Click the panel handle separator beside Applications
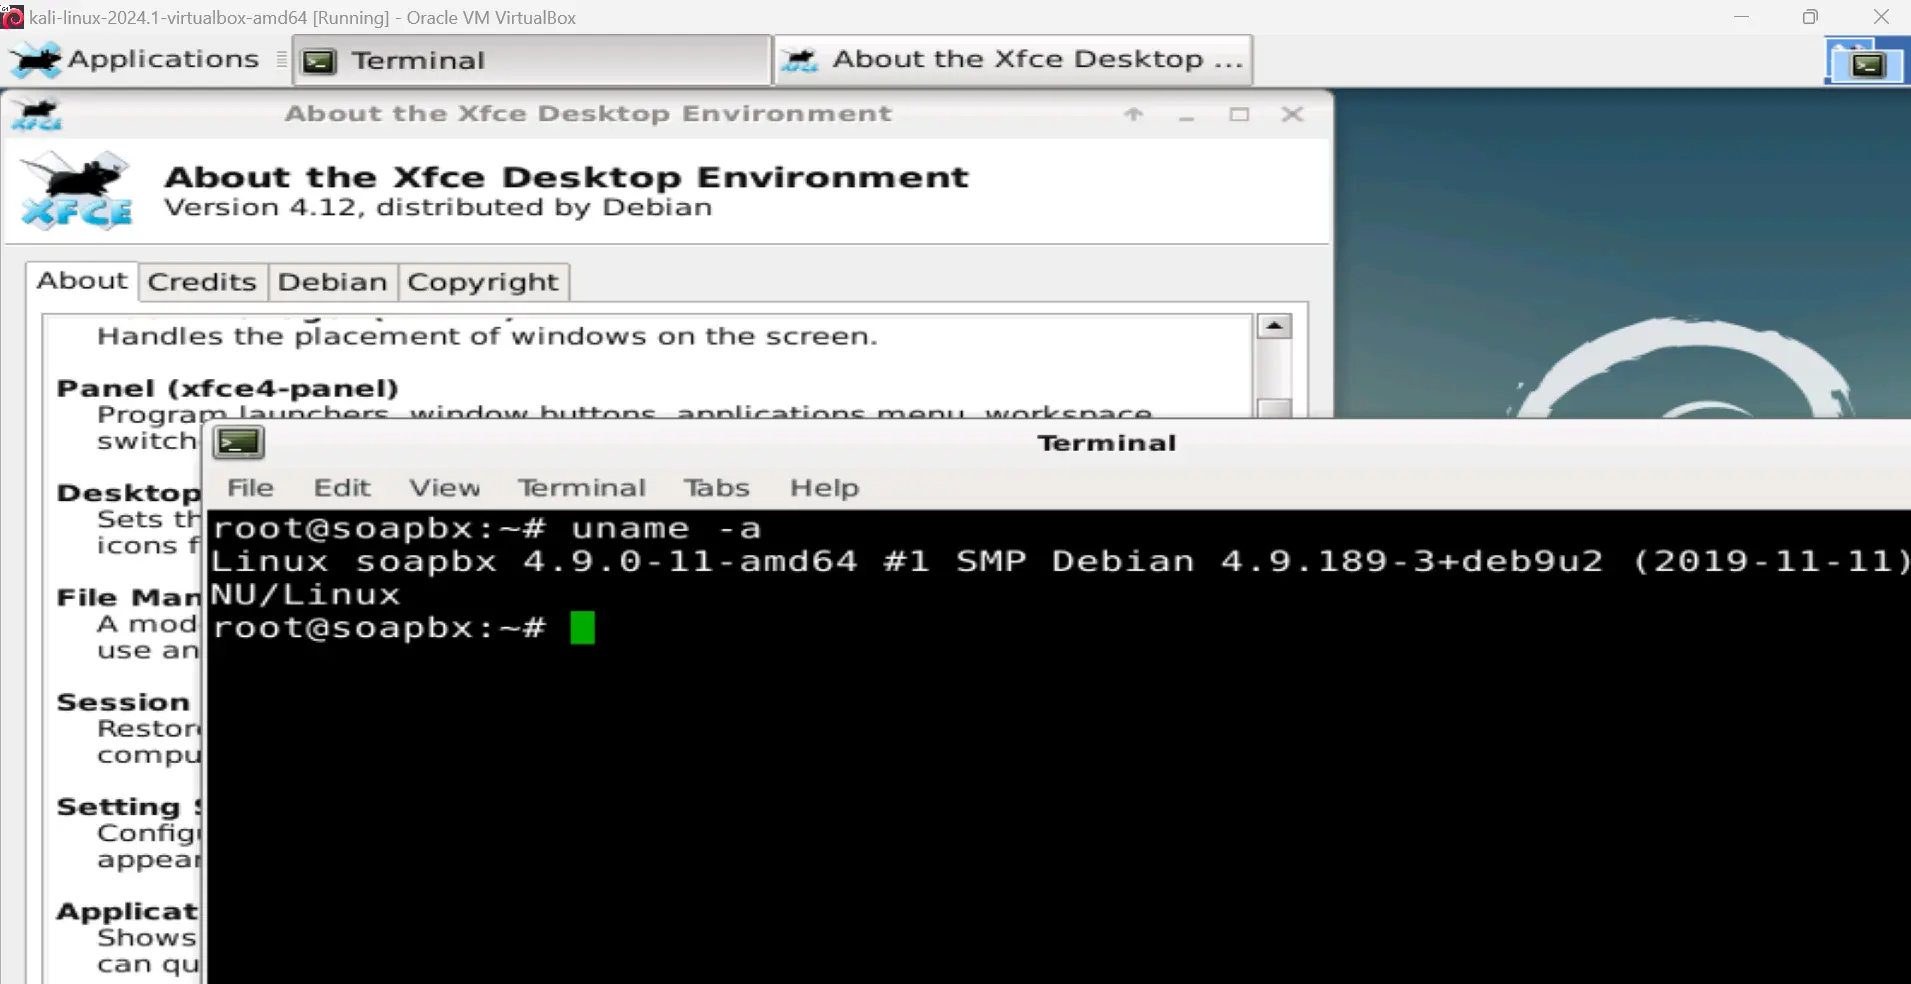The image size is (1911, 984). pyautogui.click(x=282, y=62)
